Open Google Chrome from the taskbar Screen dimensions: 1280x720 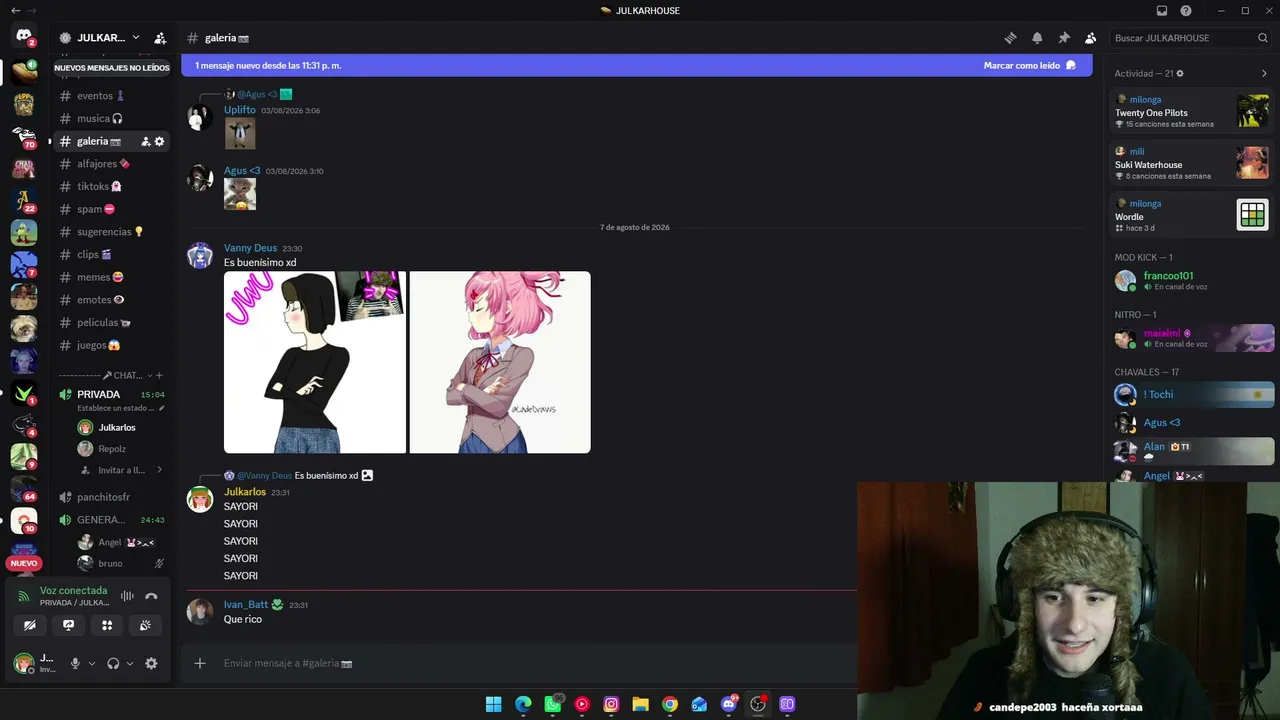click(x=670, y=704)
